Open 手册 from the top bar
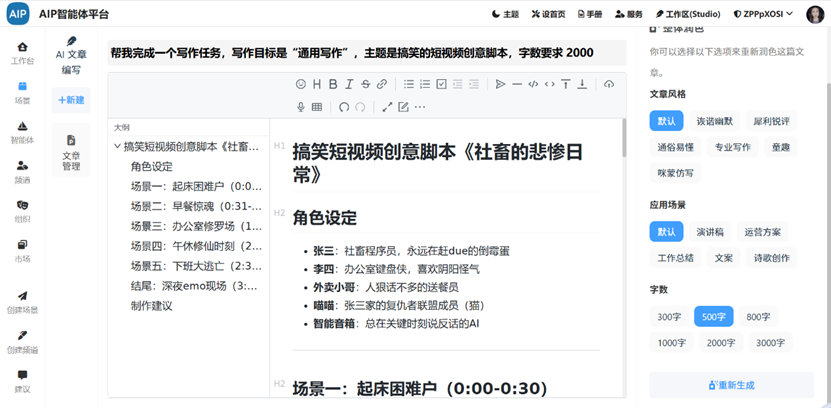The height and width of the screenshot is (408, 831). [590, 14]
